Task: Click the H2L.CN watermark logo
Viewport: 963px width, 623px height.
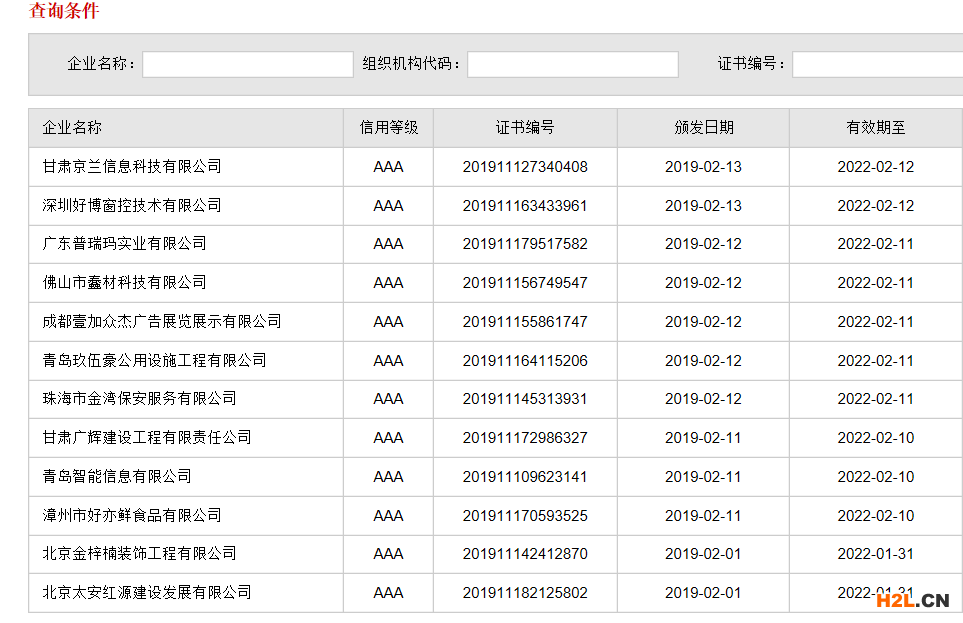Action: point(913,600)
